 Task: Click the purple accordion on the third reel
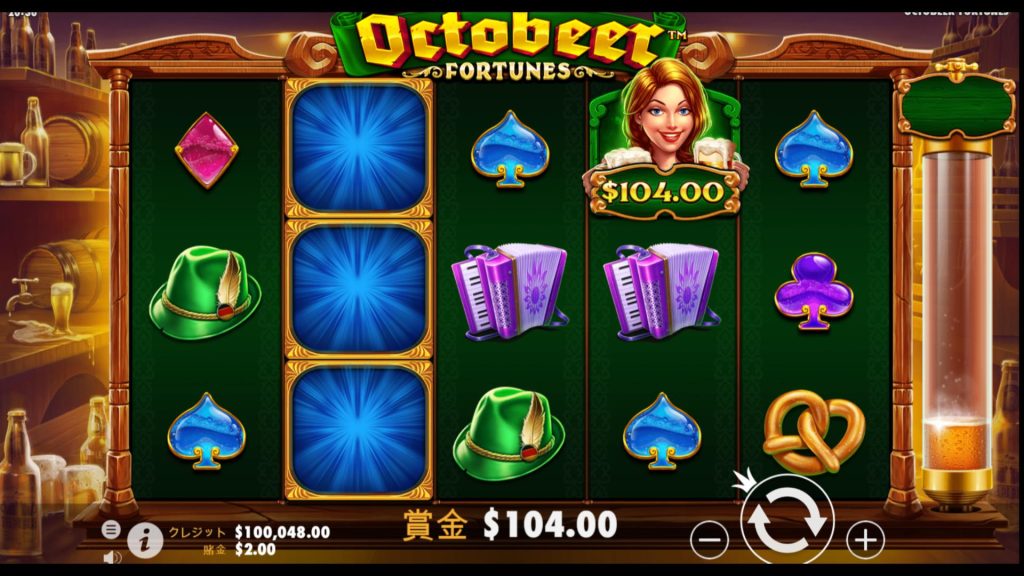[x=509, y=292]
